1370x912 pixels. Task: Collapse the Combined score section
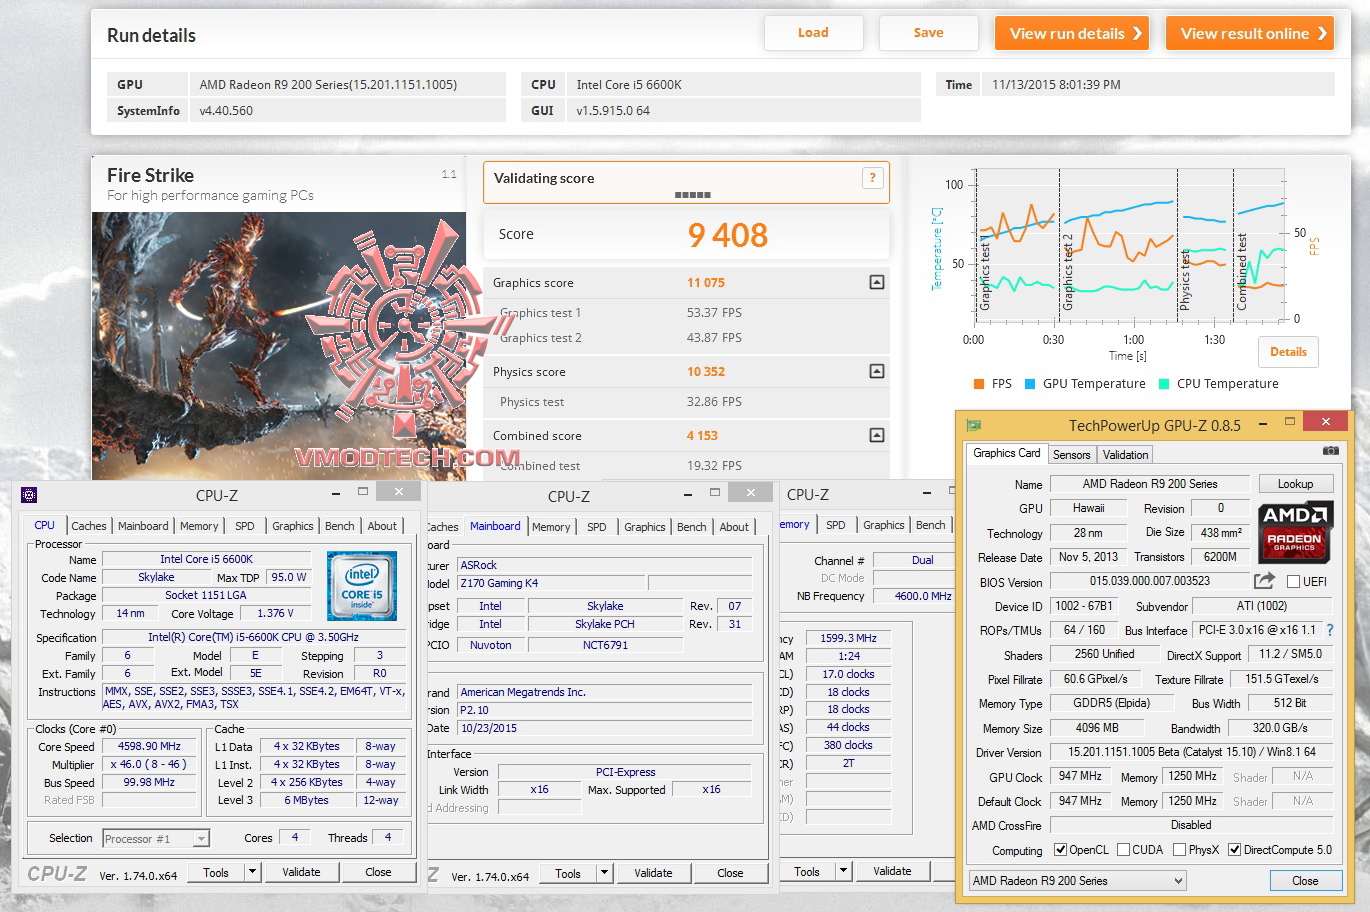876,435
